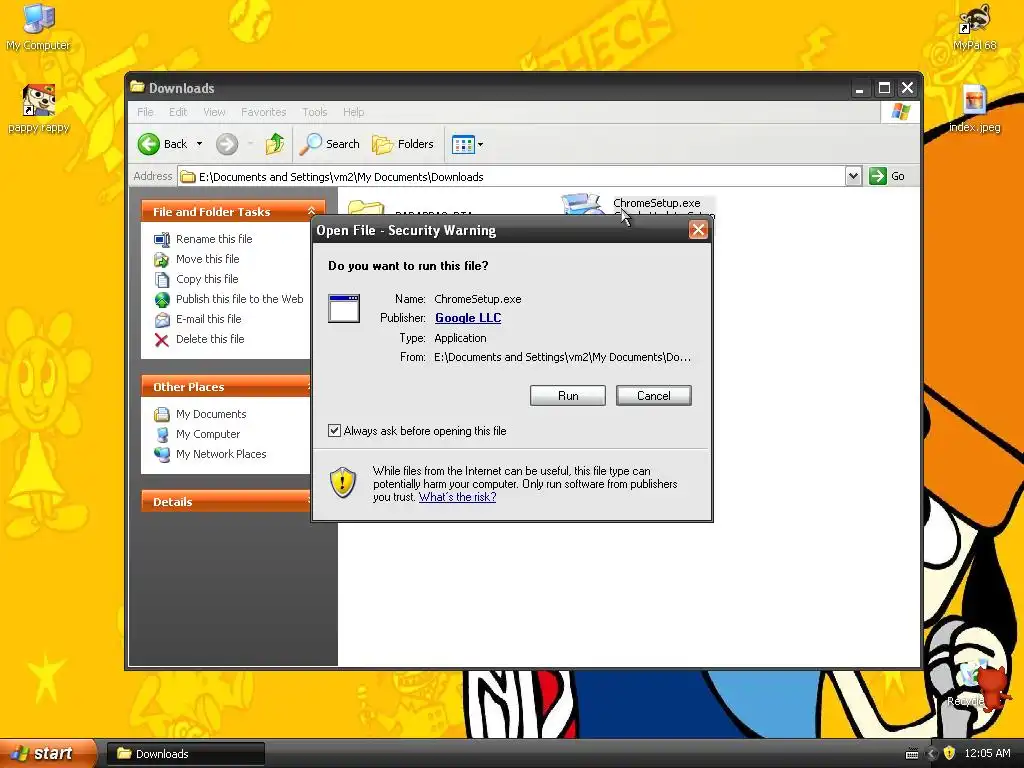Image resolution: width=1024 pixels, height=768 pixels.
Task: Click the keyboard tray icon
Action: pos(912,754)
